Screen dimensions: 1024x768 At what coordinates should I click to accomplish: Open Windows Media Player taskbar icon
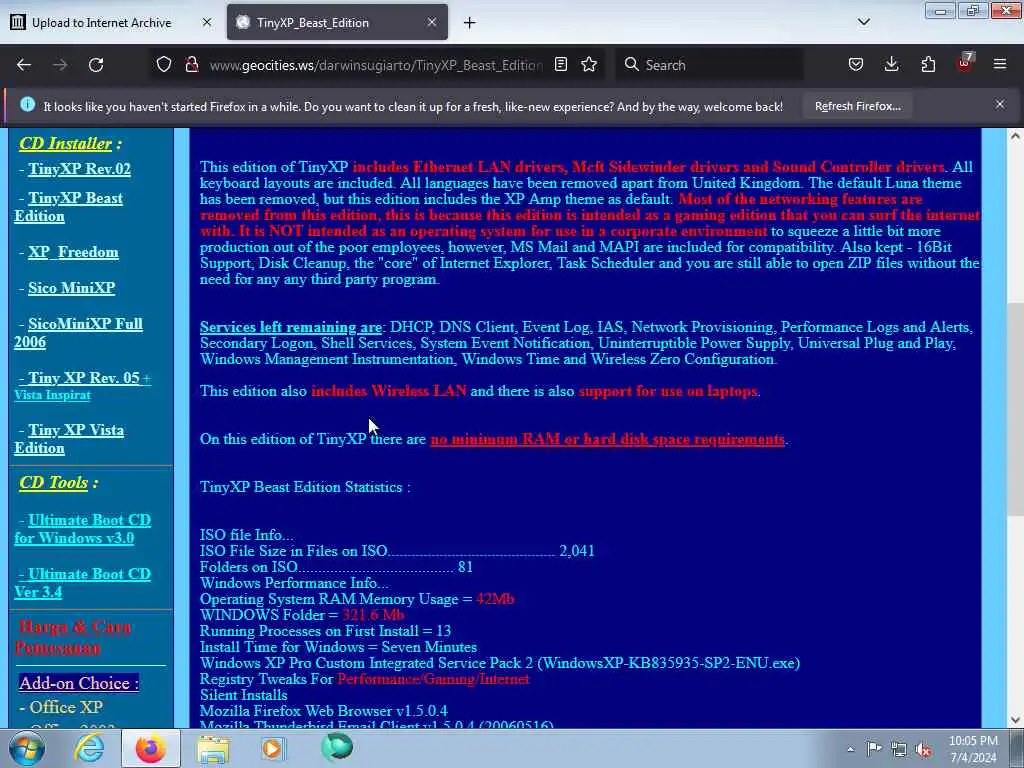coord(273,748)
